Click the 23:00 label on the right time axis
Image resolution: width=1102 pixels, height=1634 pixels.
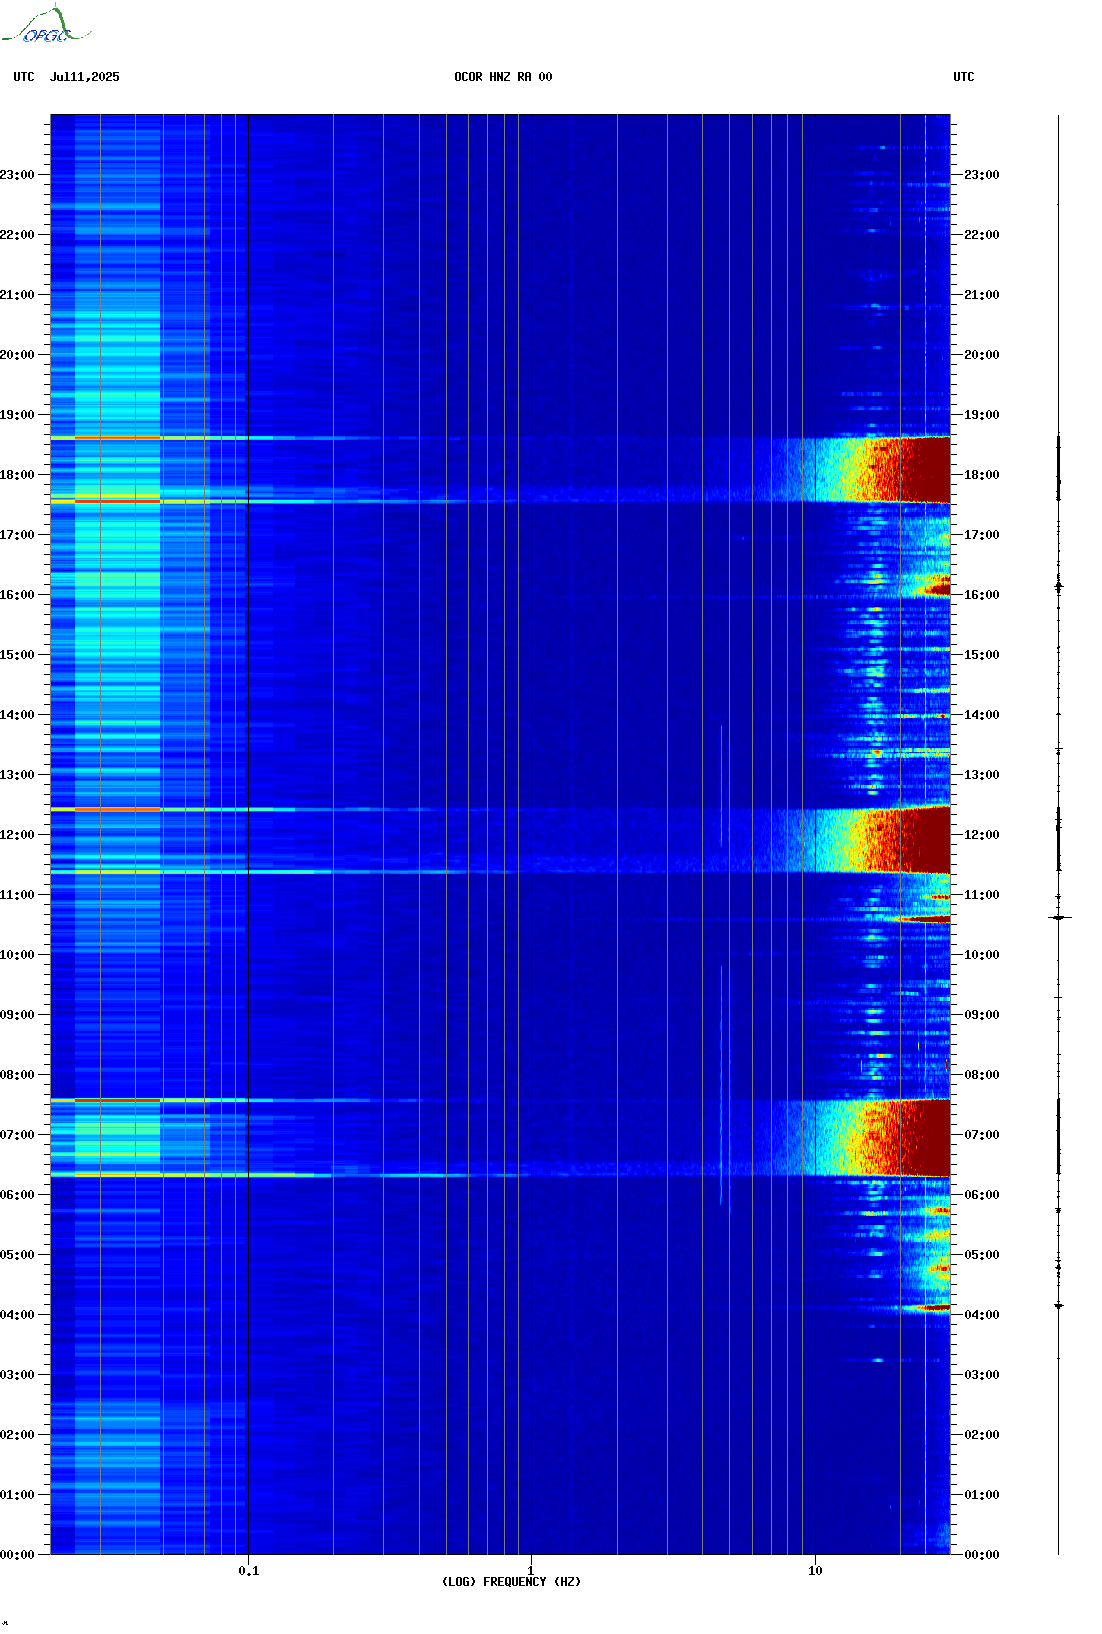click(982, 175)
